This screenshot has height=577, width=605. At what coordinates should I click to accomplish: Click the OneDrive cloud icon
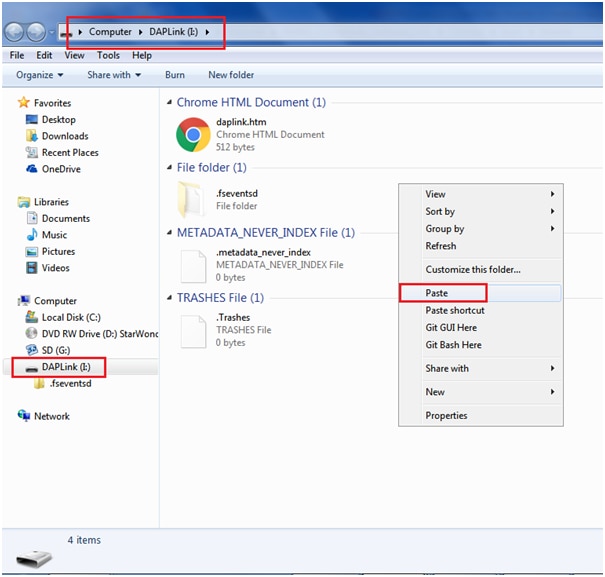click(31, 169)
